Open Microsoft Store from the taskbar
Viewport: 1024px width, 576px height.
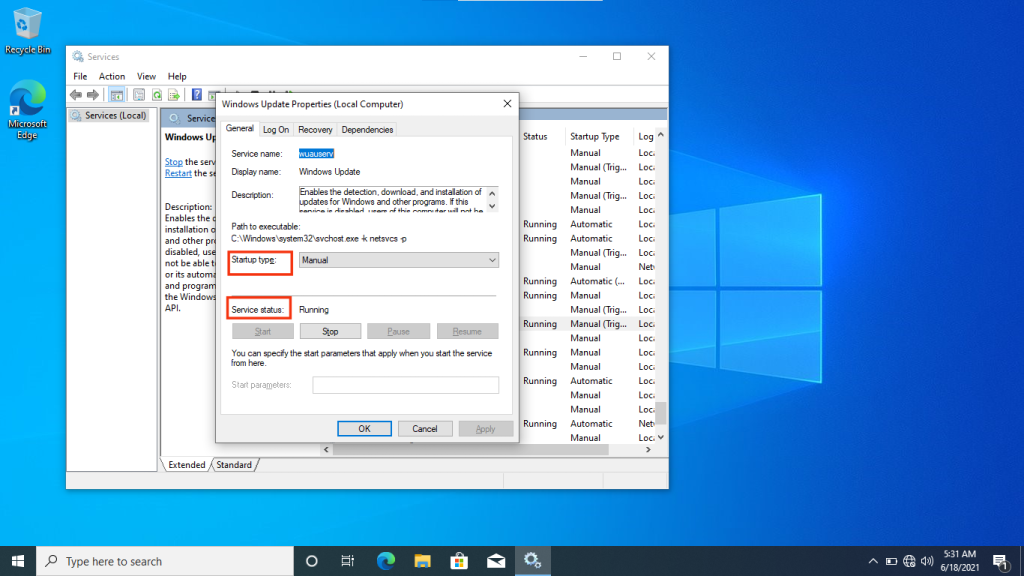459,561
